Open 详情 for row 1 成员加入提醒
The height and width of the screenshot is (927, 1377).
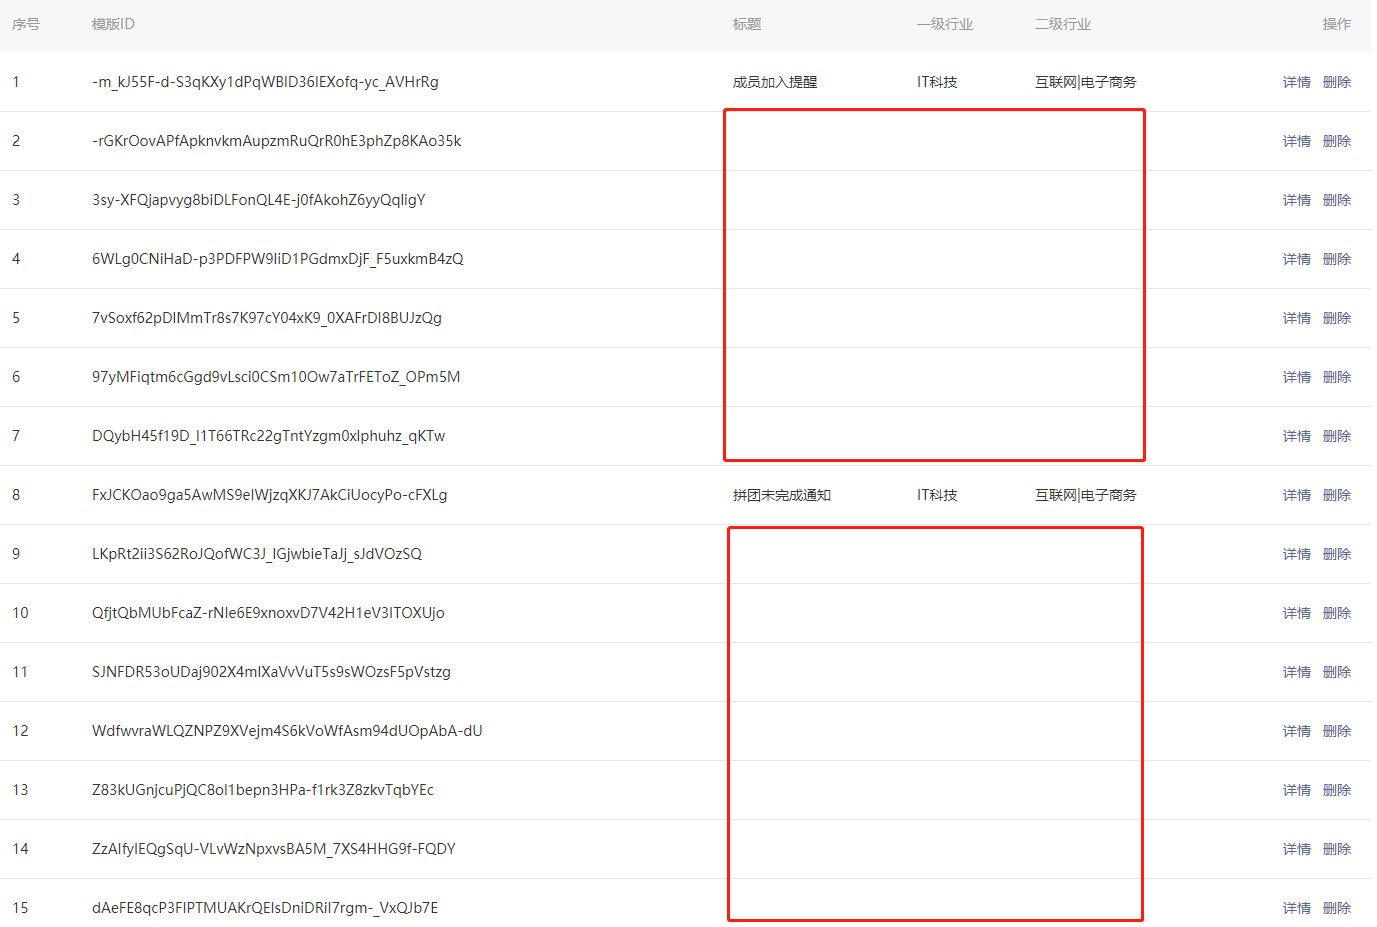[x=1296, y=82]
